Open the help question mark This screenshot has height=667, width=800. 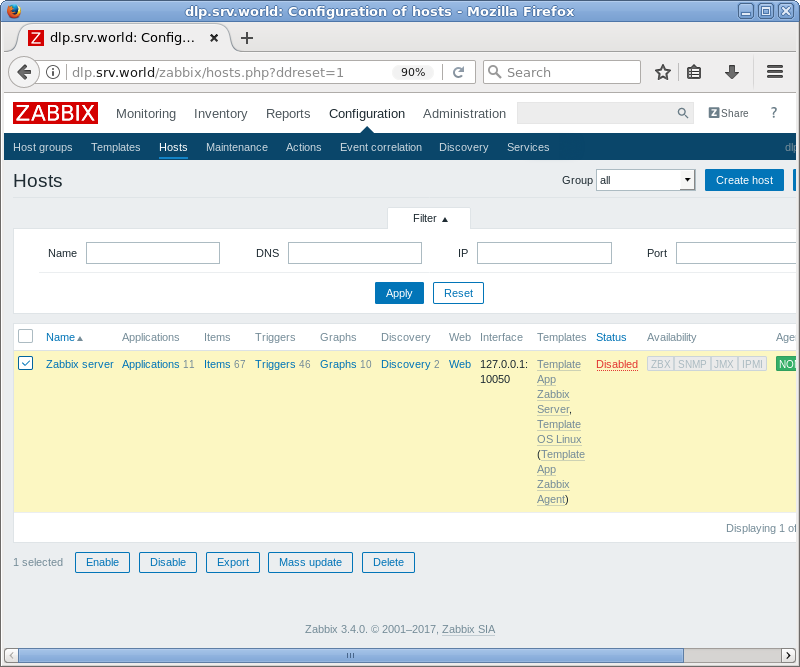pos(773,113)
